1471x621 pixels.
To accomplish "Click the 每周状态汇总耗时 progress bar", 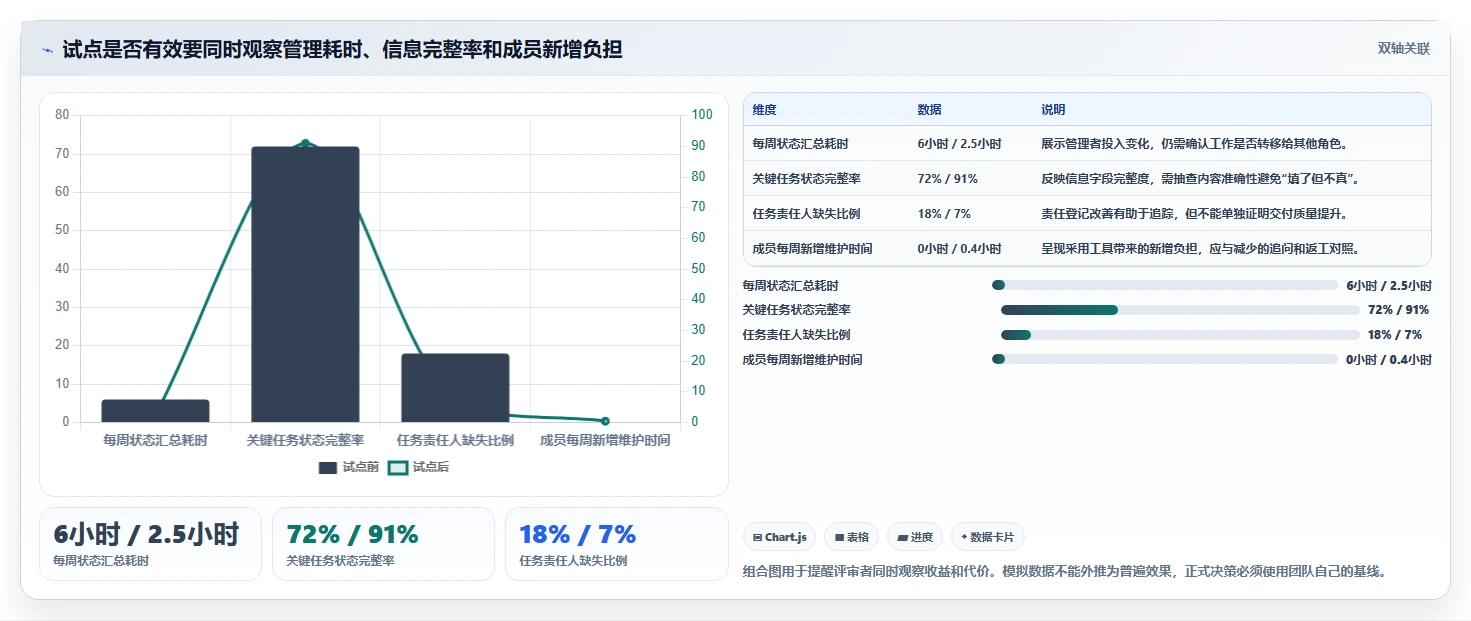I will tap(1164, 285).
